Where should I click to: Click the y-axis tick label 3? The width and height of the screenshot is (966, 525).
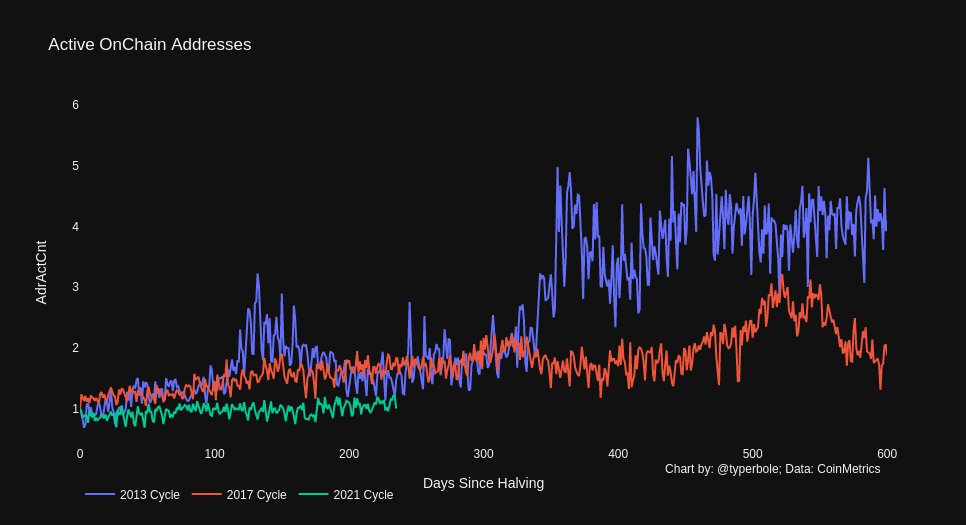coord(75,287)
